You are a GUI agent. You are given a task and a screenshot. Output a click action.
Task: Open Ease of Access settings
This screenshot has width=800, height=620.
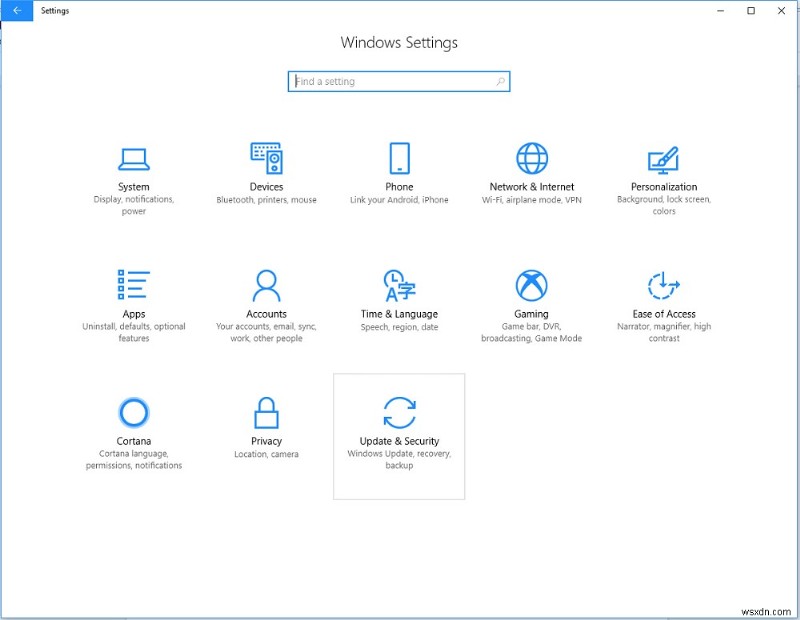[663, 299]
